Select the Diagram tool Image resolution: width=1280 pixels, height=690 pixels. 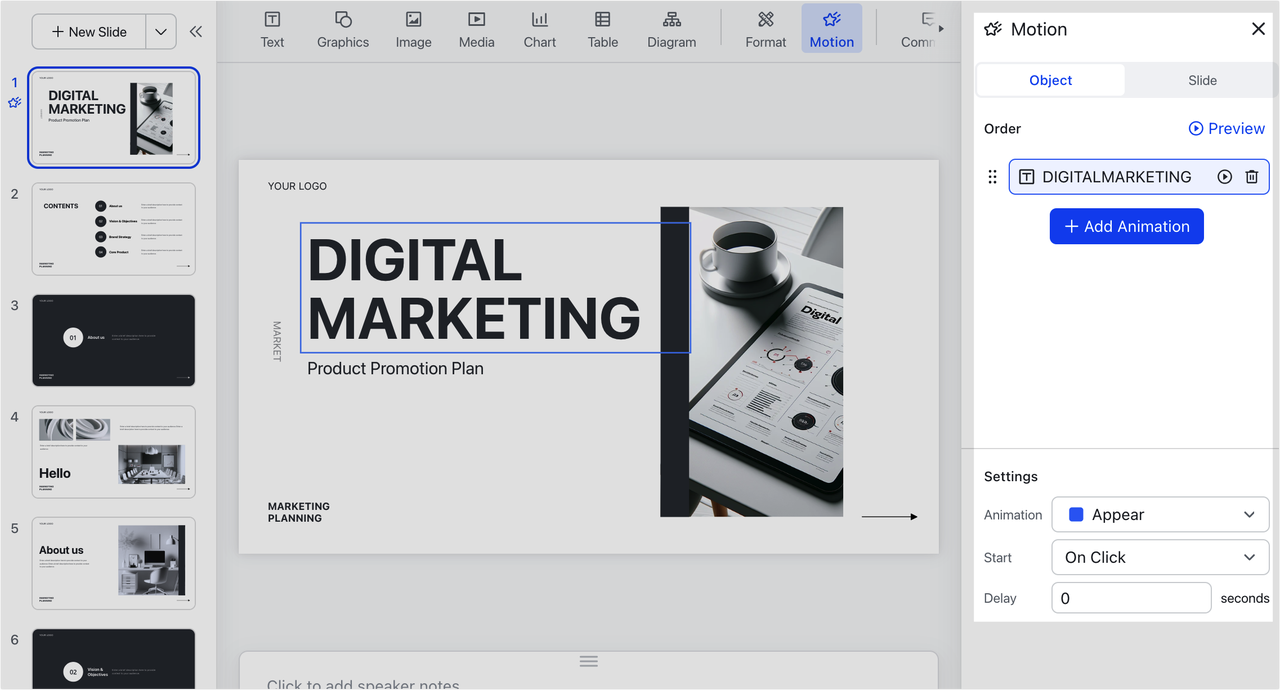671,29
